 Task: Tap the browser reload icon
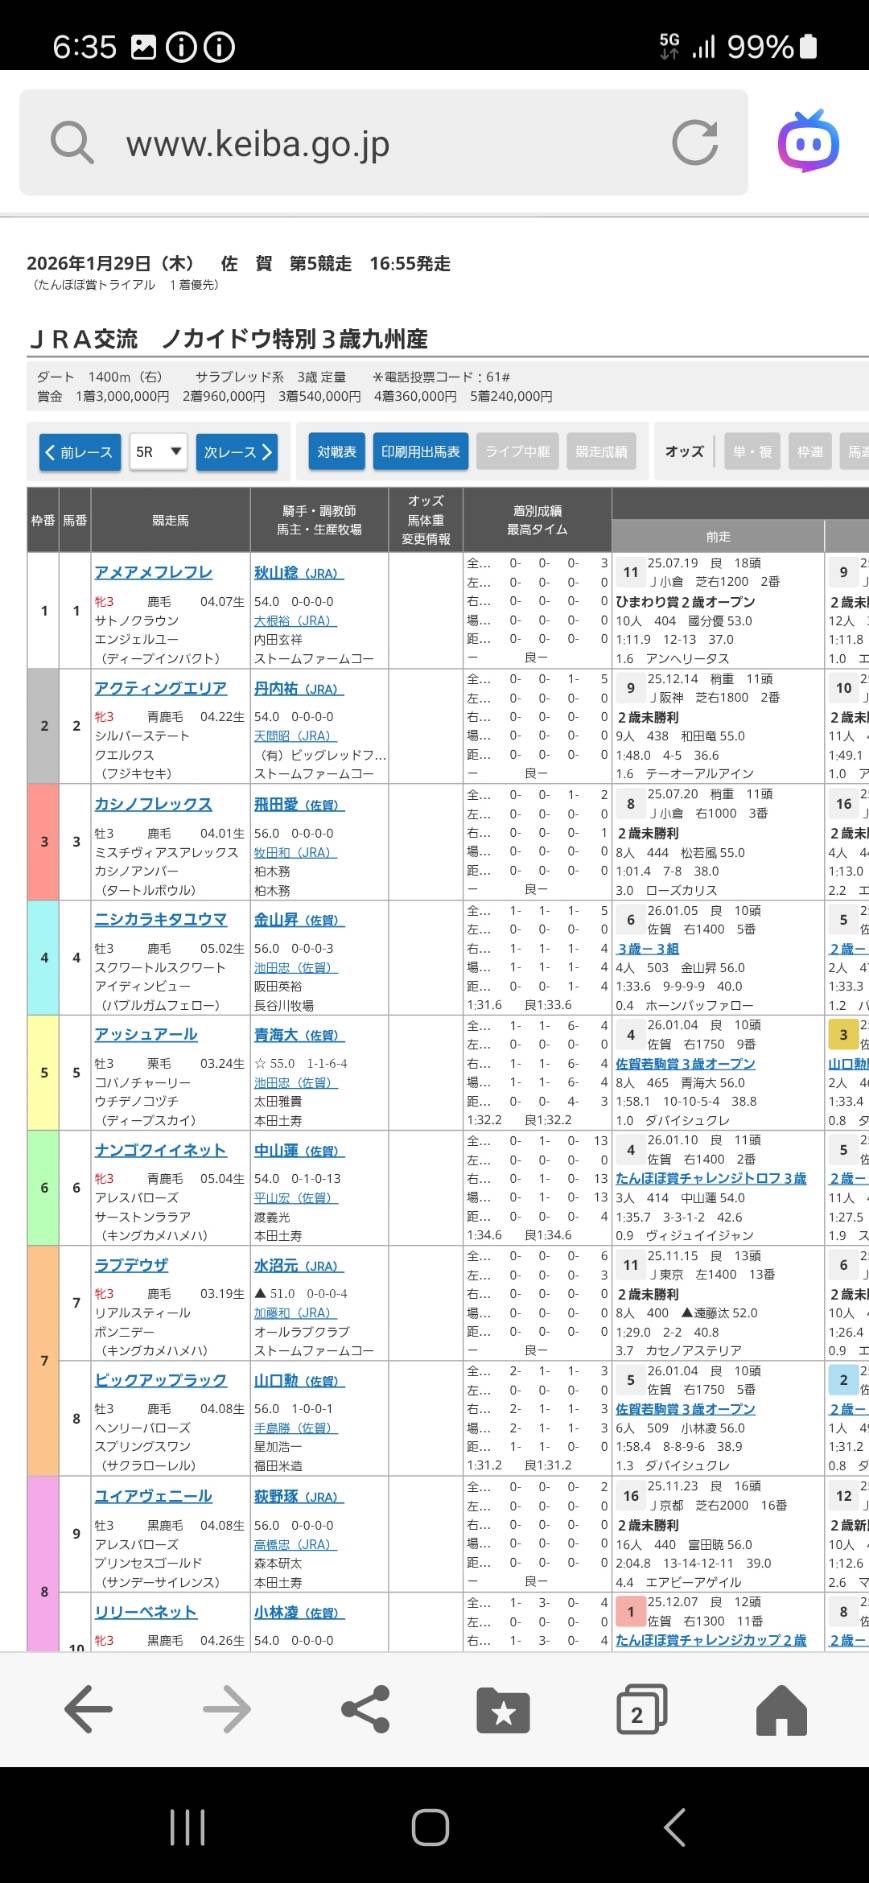tap(695, 142)
